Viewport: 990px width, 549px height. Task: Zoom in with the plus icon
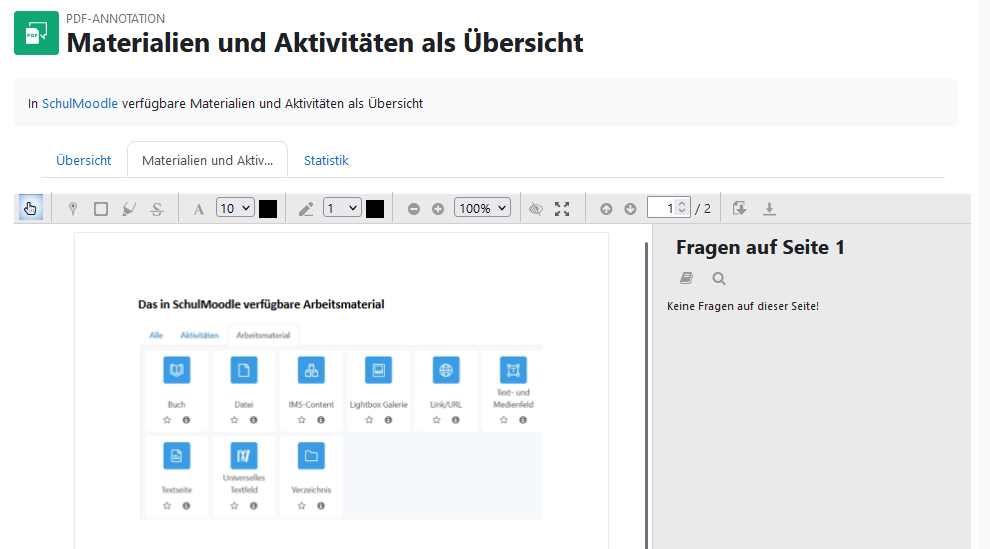coord(438,209)
